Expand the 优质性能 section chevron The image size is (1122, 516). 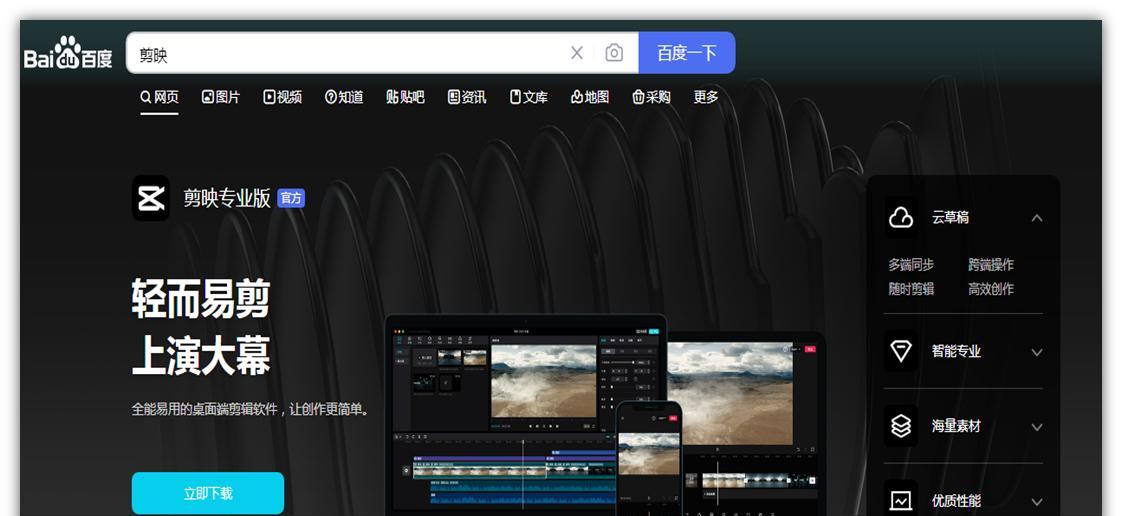[x=1037, y=502]
